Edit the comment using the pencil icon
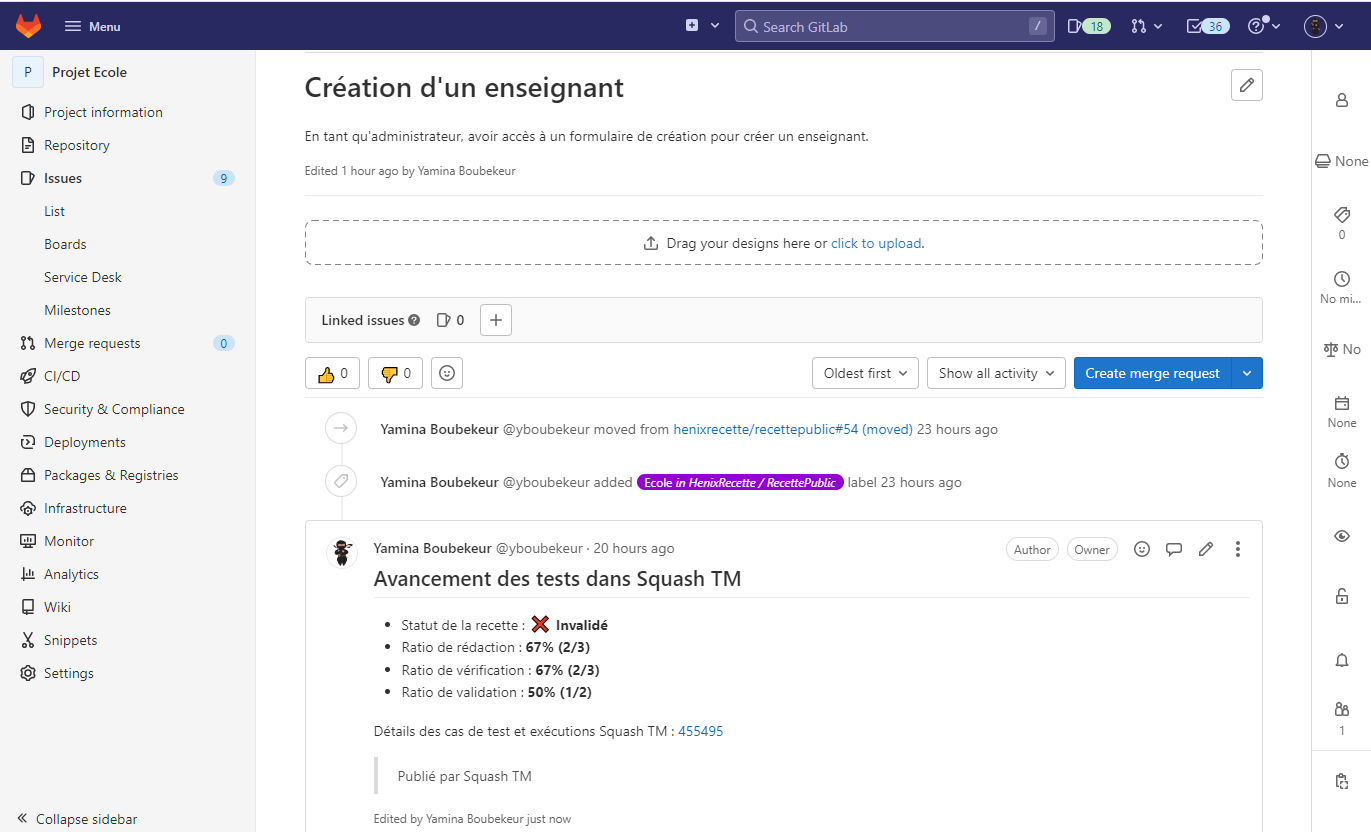The height and width of the screenshot is (832, 1371). 1205,548
